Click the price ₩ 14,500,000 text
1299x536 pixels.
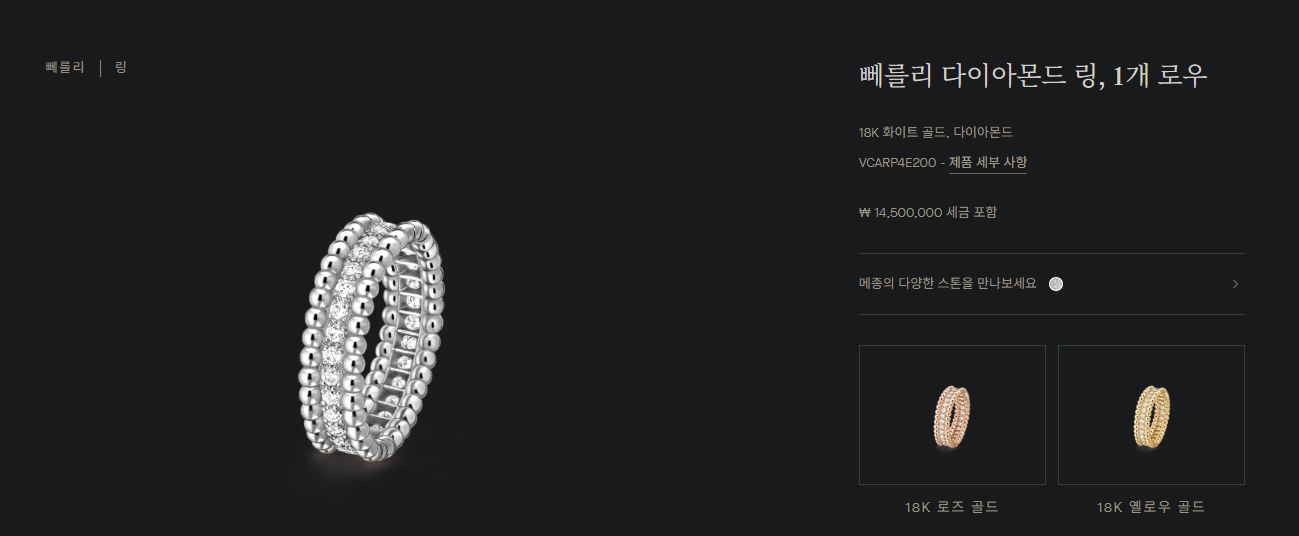click(x=900, y=212)
